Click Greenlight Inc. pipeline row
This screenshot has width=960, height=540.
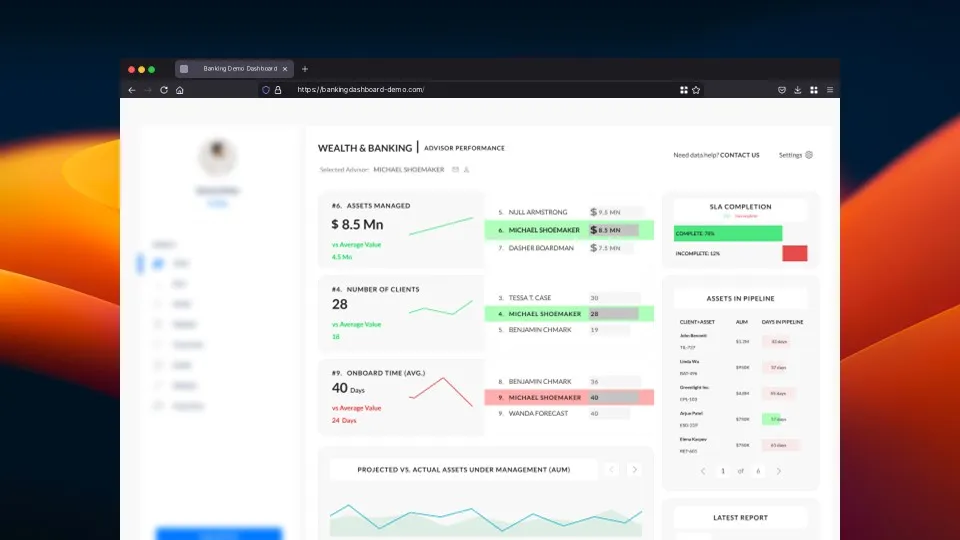[740, 393]
